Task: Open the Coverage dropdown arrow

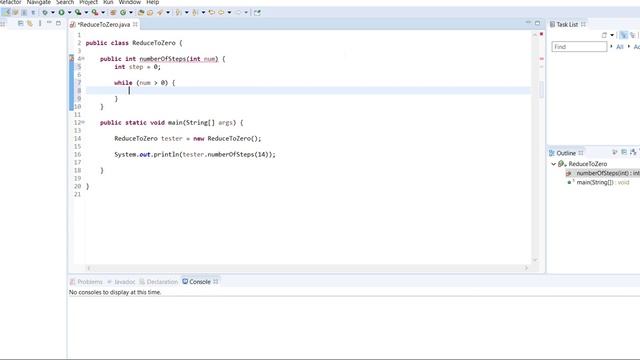Action: click(86, 12)
